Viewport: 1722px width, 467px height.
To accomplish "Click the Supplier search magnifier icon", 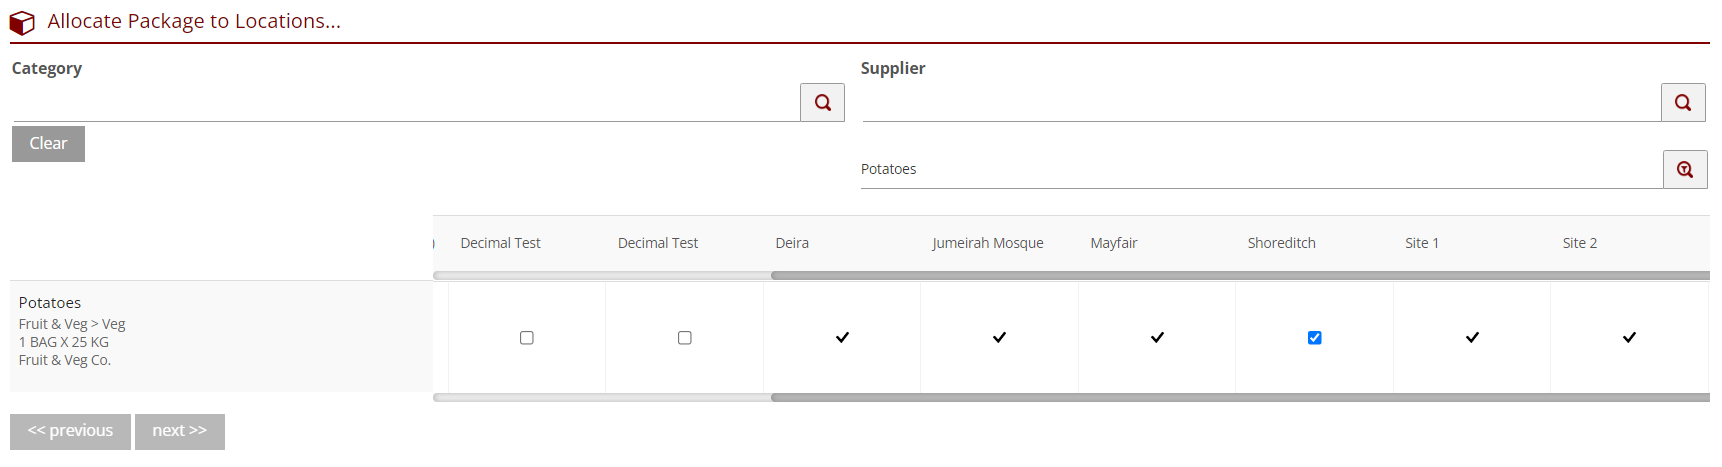I will [1683, 103].
